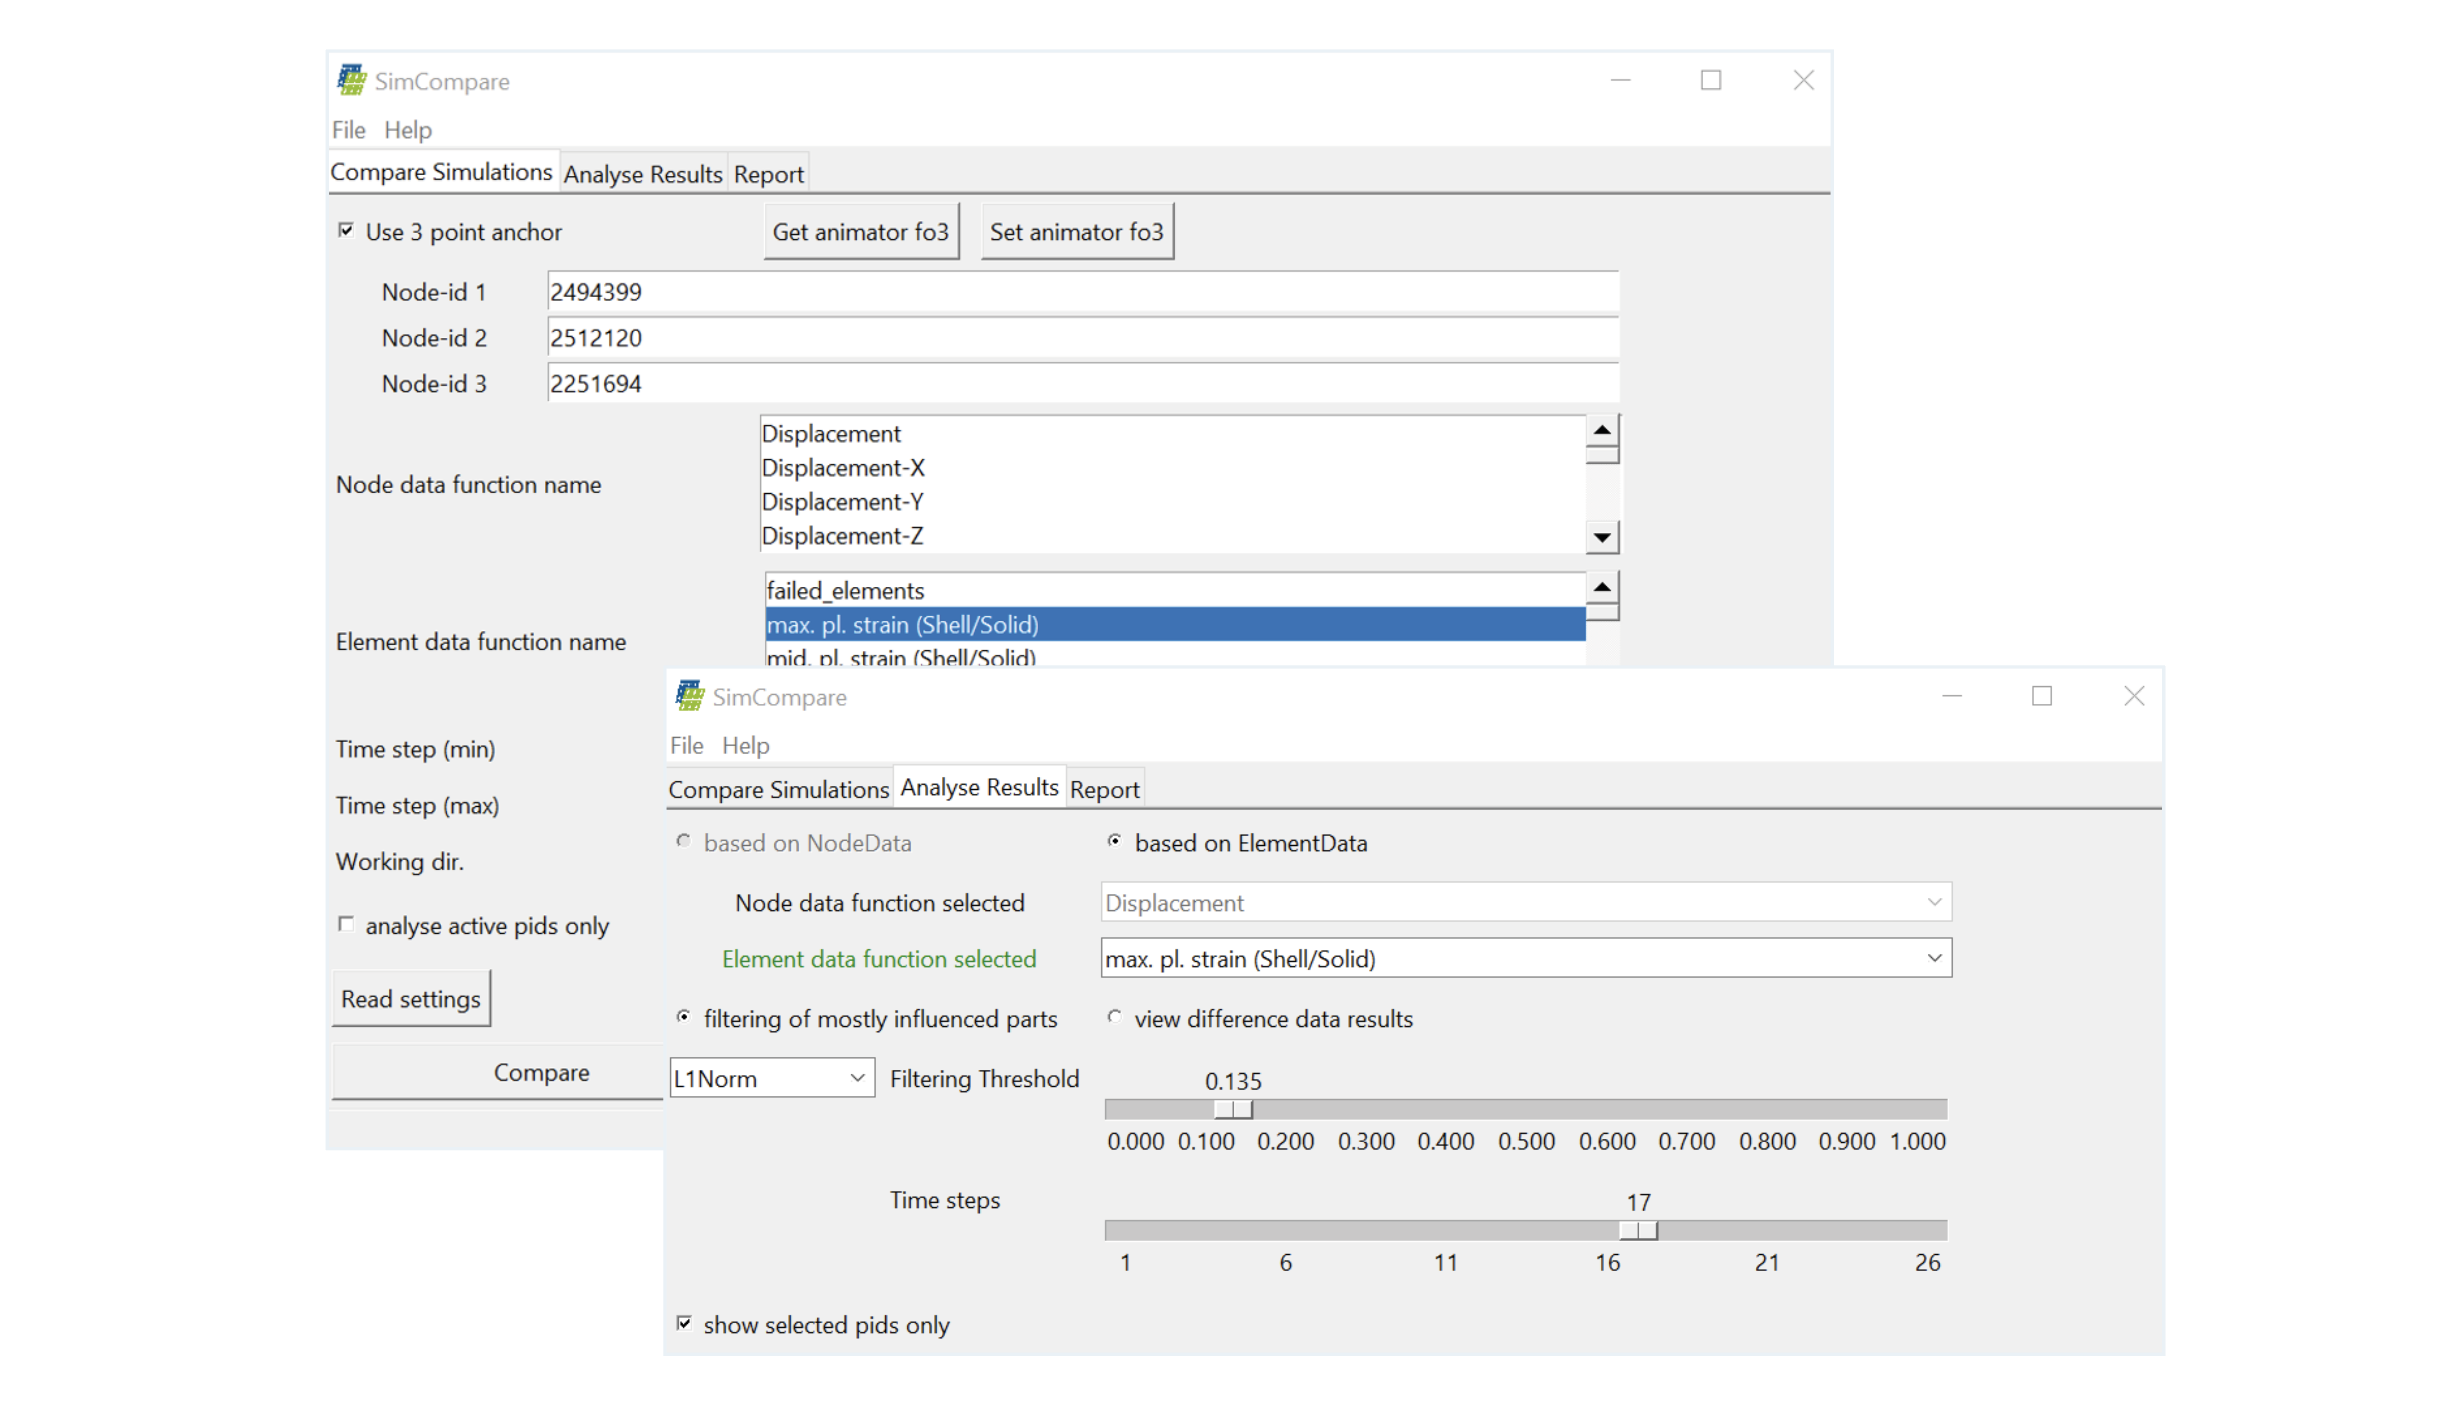The image size is (2442, 1428).
Task: Uncheck show selected pids only
Action: pyautogui.click(x=684, y=1323)
